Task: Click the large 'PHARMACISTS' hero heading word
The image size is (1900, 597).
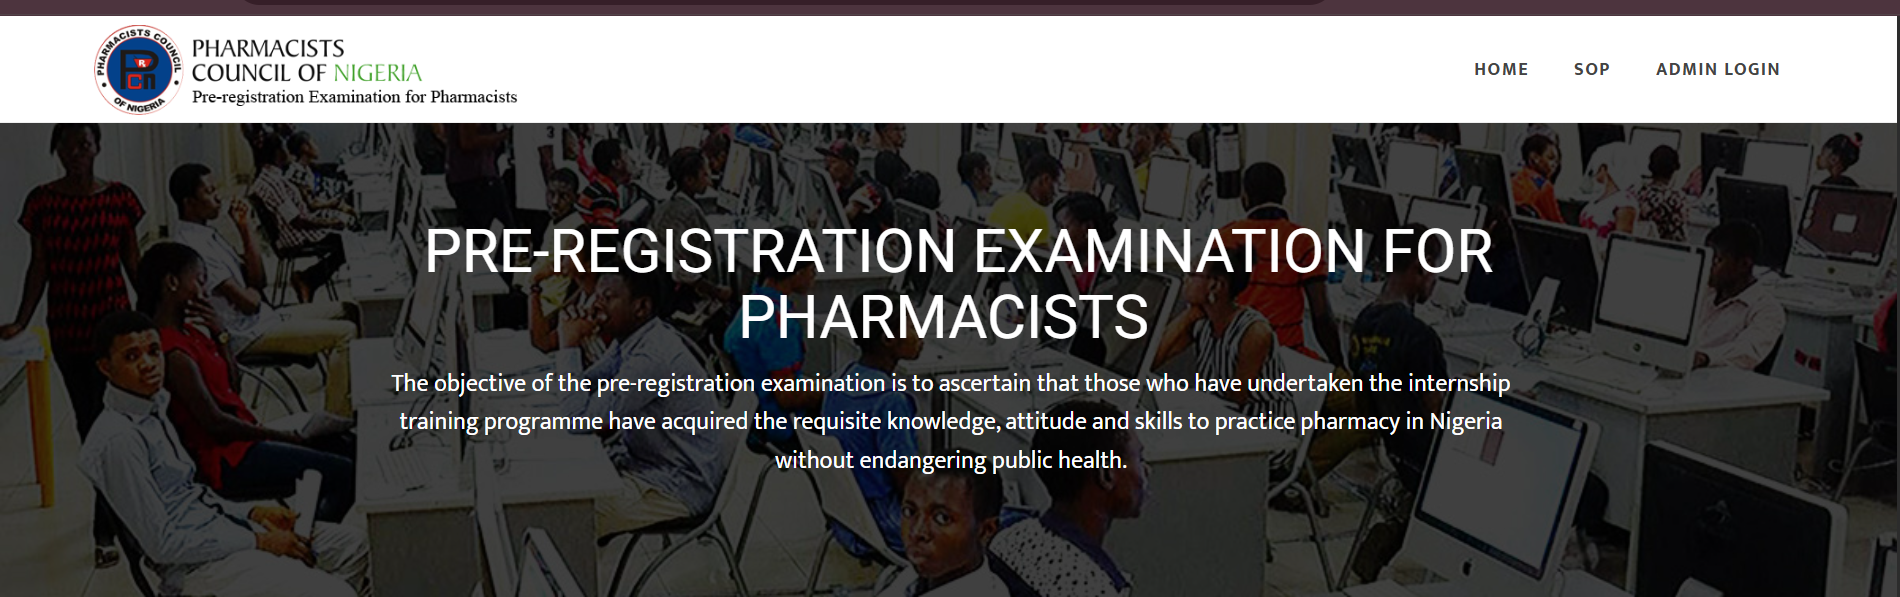Action: (943, 317)
